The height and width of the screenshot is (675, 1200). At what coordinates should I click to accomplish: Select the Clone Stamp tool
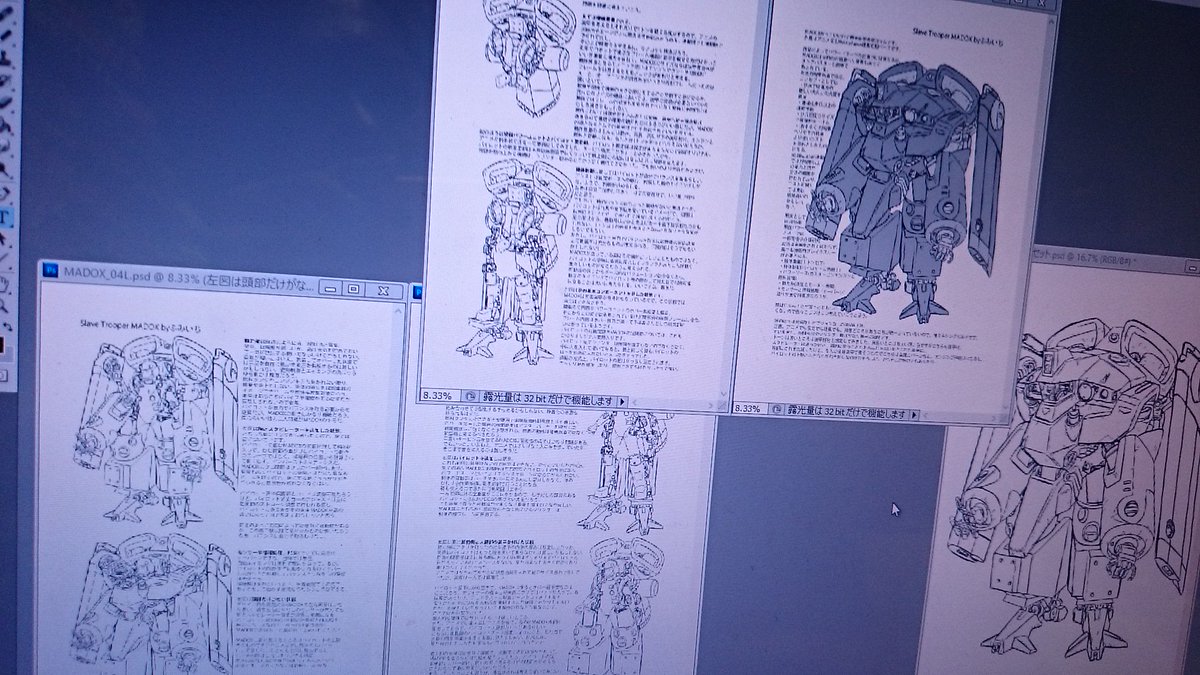click(x=5, y=57)
